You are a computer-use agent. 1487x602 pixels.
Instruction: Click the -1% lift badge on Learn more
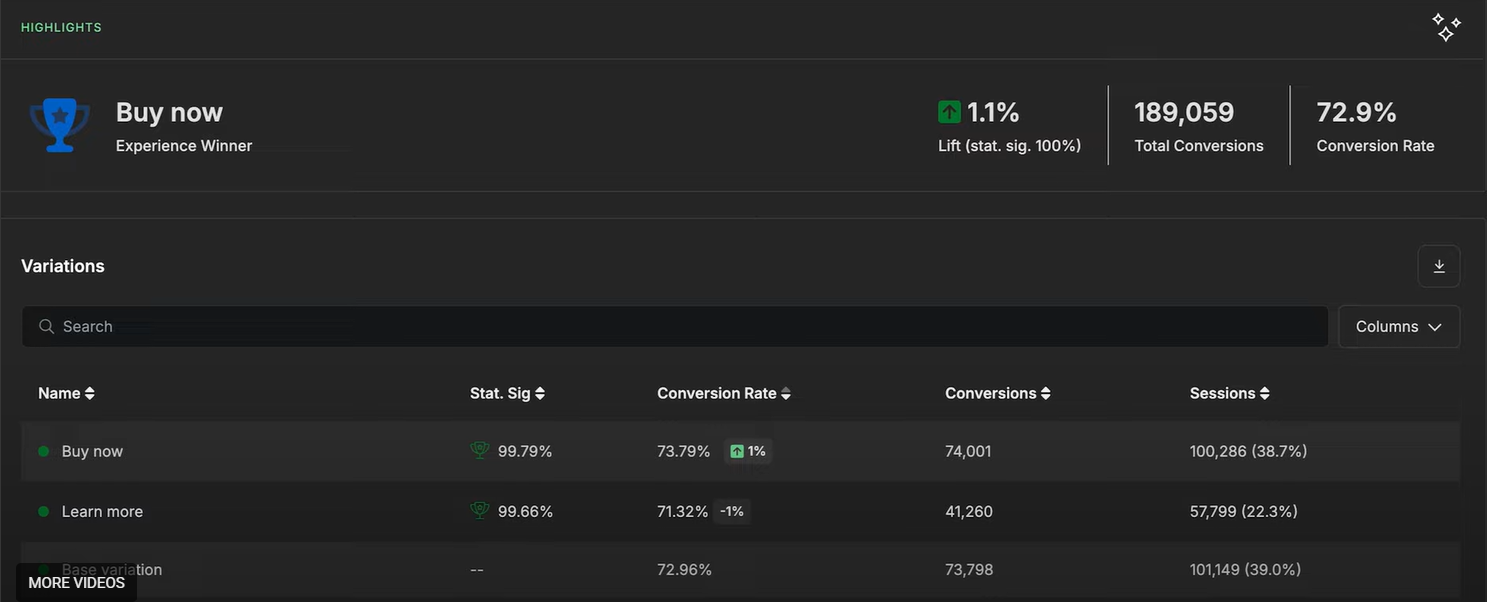click(x=732, y=511)
